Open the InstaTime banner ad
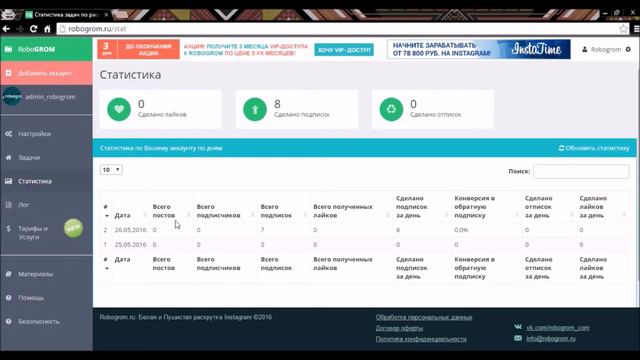Image resolution: width=640 pixels, height=360 pixels. (x=479, y=49)
